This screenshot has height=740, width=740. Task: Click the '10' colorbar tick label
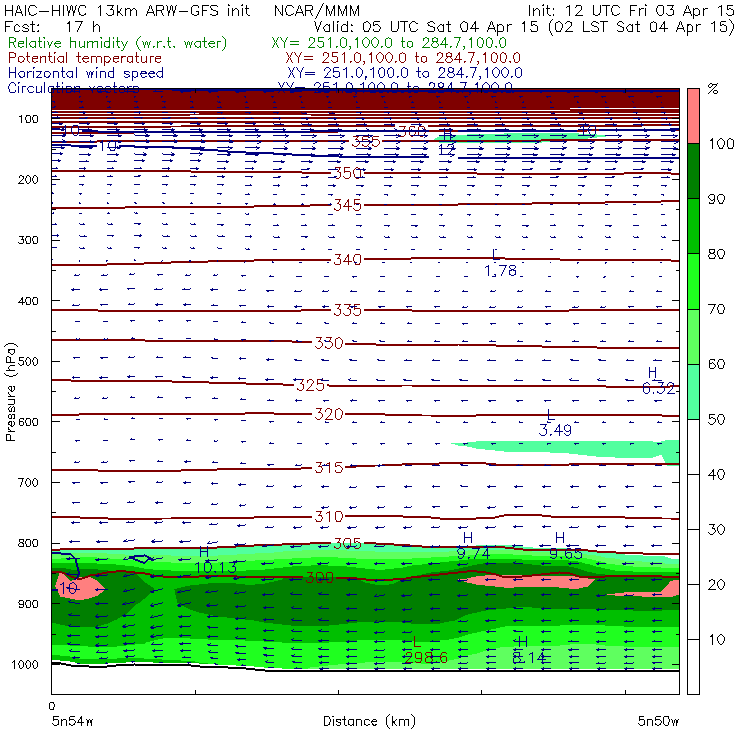click(x=716, y=640)
